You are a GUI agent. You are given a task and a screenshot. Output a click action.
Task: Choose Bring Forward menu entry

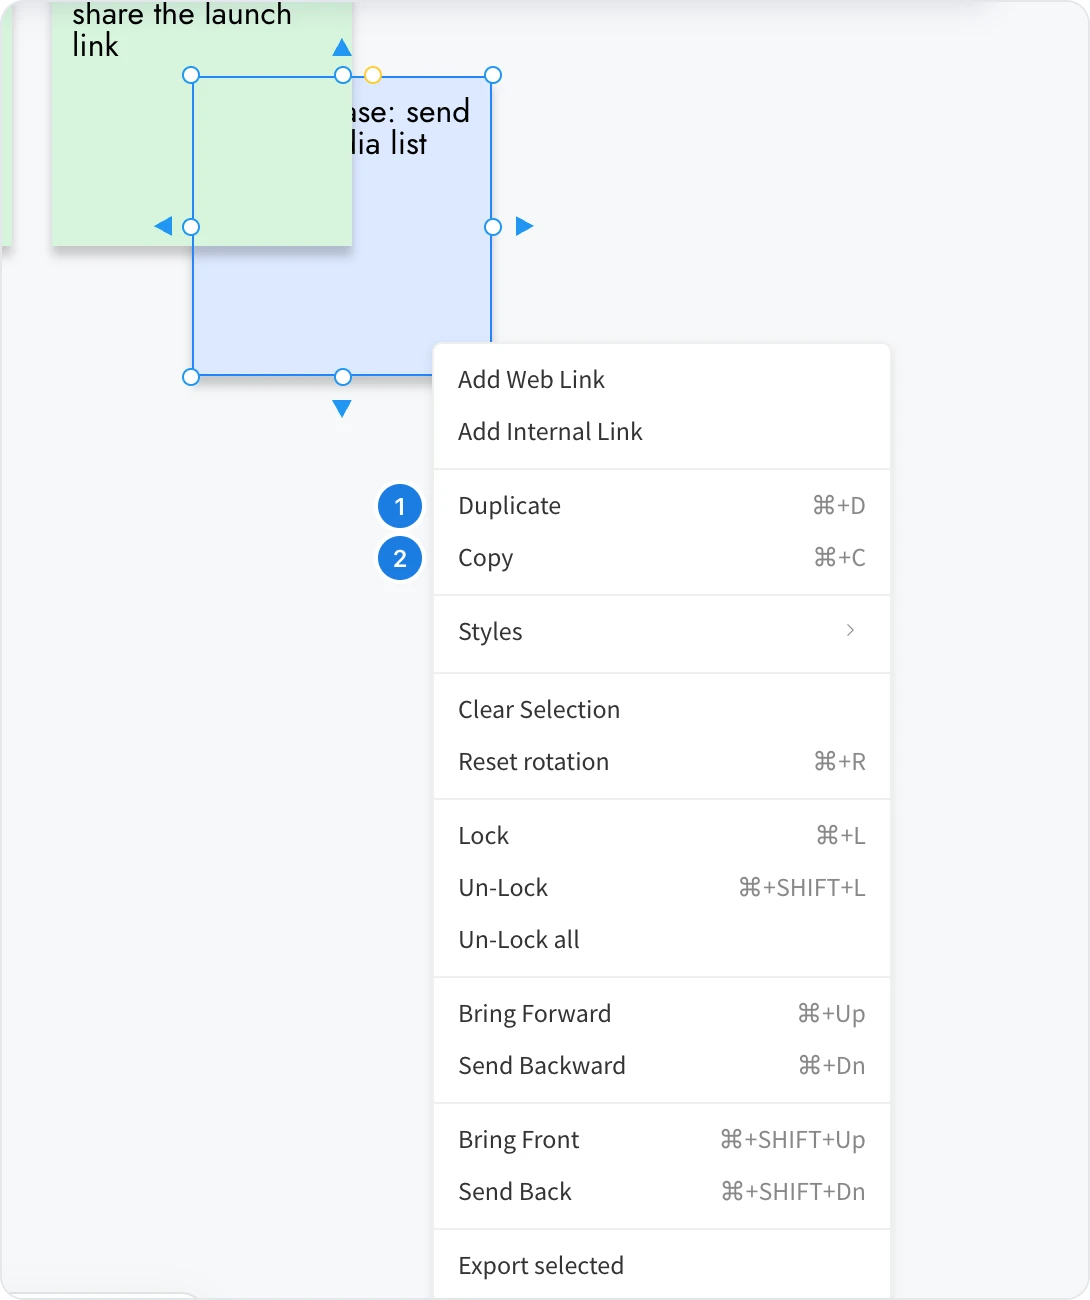(661, 1014)
